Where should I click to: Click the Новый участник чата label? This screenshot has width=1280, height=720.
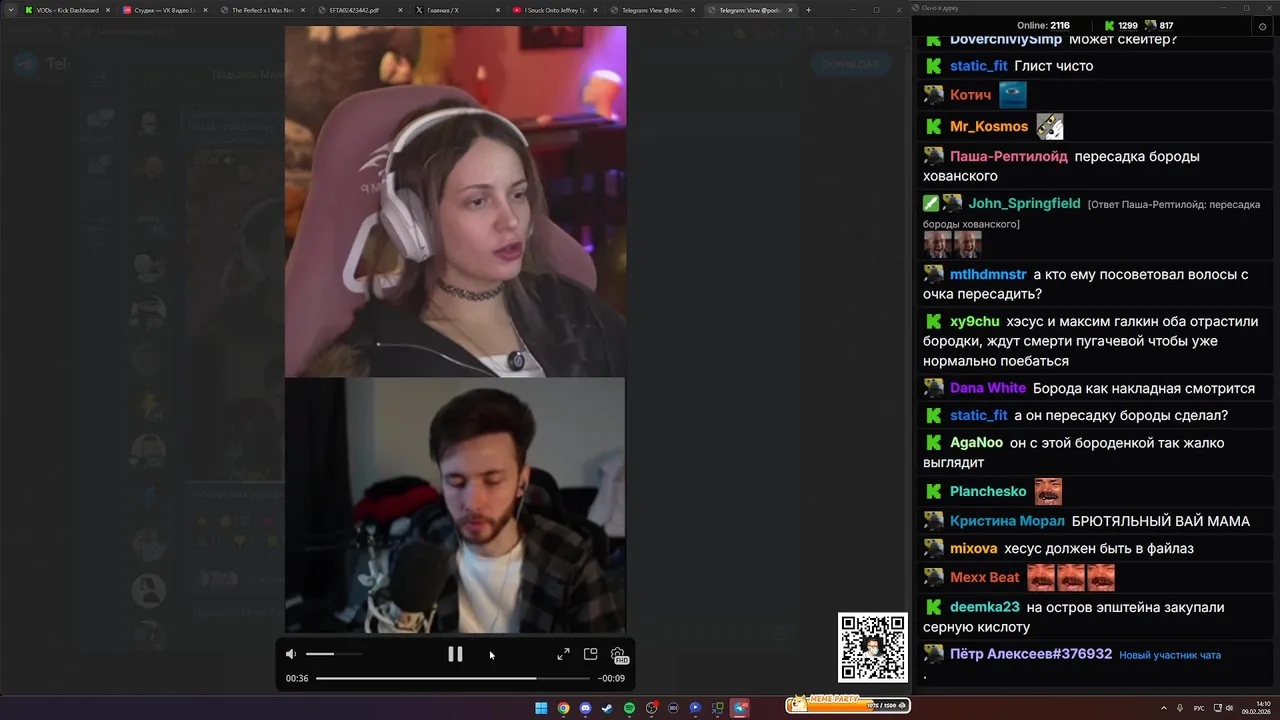(1170, 655)
